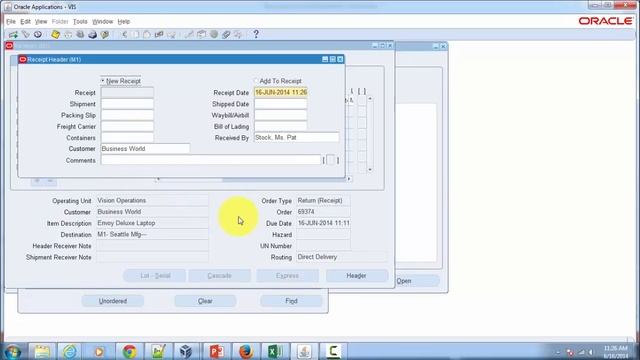Click into the Containers field

coord(127,138)
